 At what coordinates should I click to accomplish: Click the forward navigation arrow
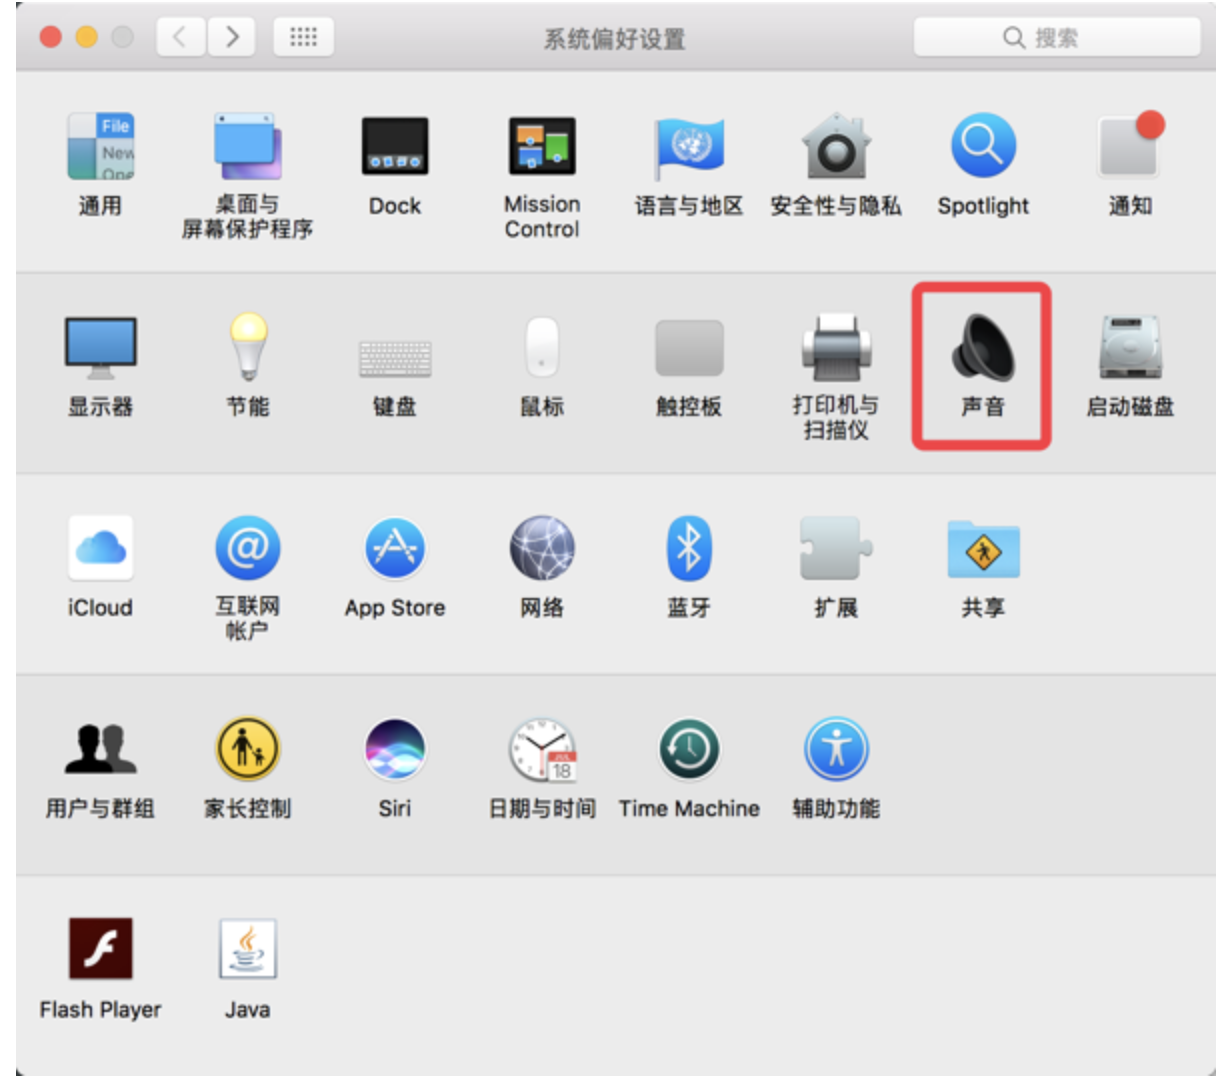point(232,38)
